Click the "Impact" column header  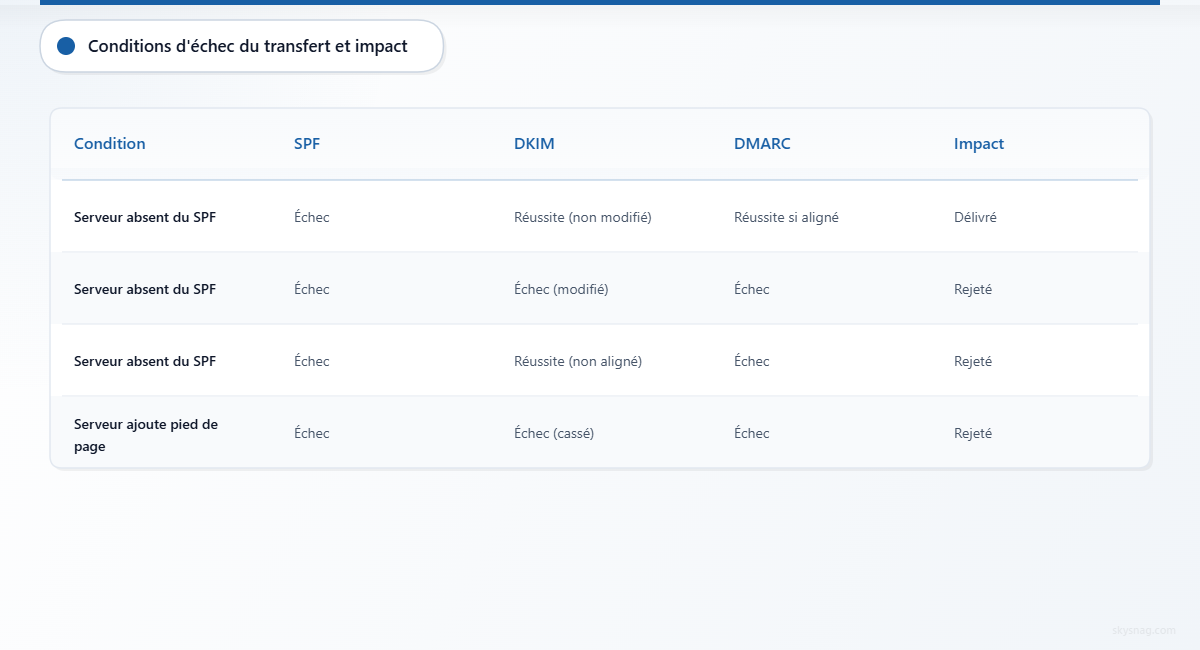pyautogui.click(x=979, y=144)
